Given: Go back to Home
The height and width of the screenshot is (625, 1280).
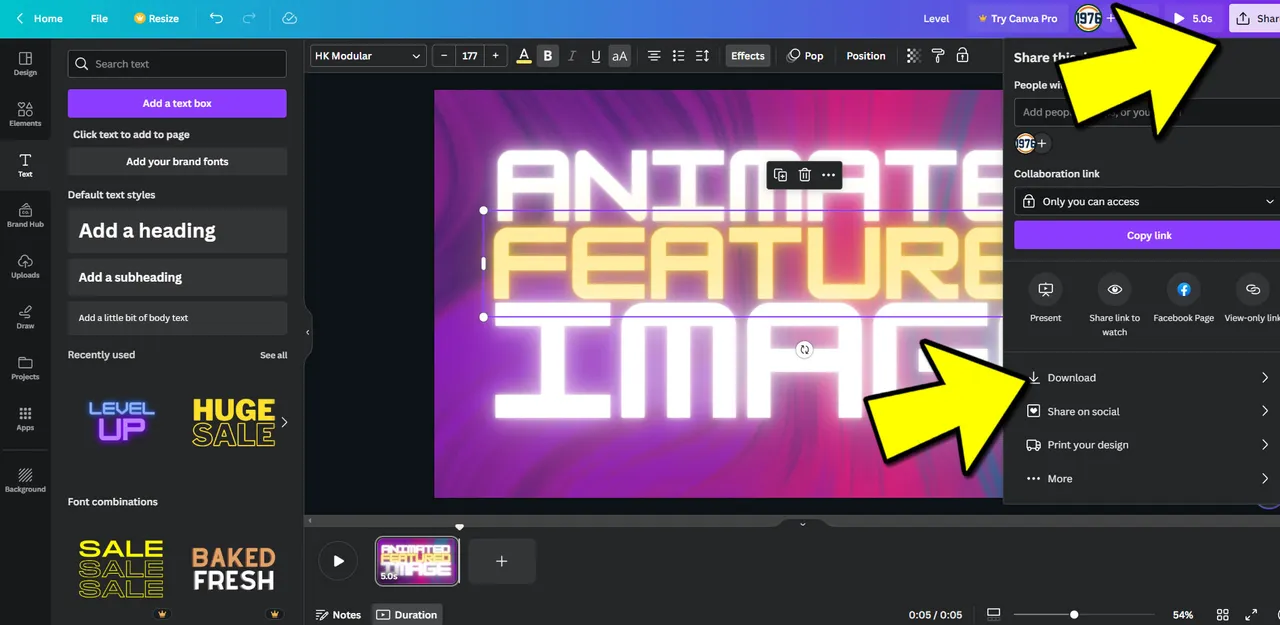Looking at the screenshot, I should click(39, 18).
